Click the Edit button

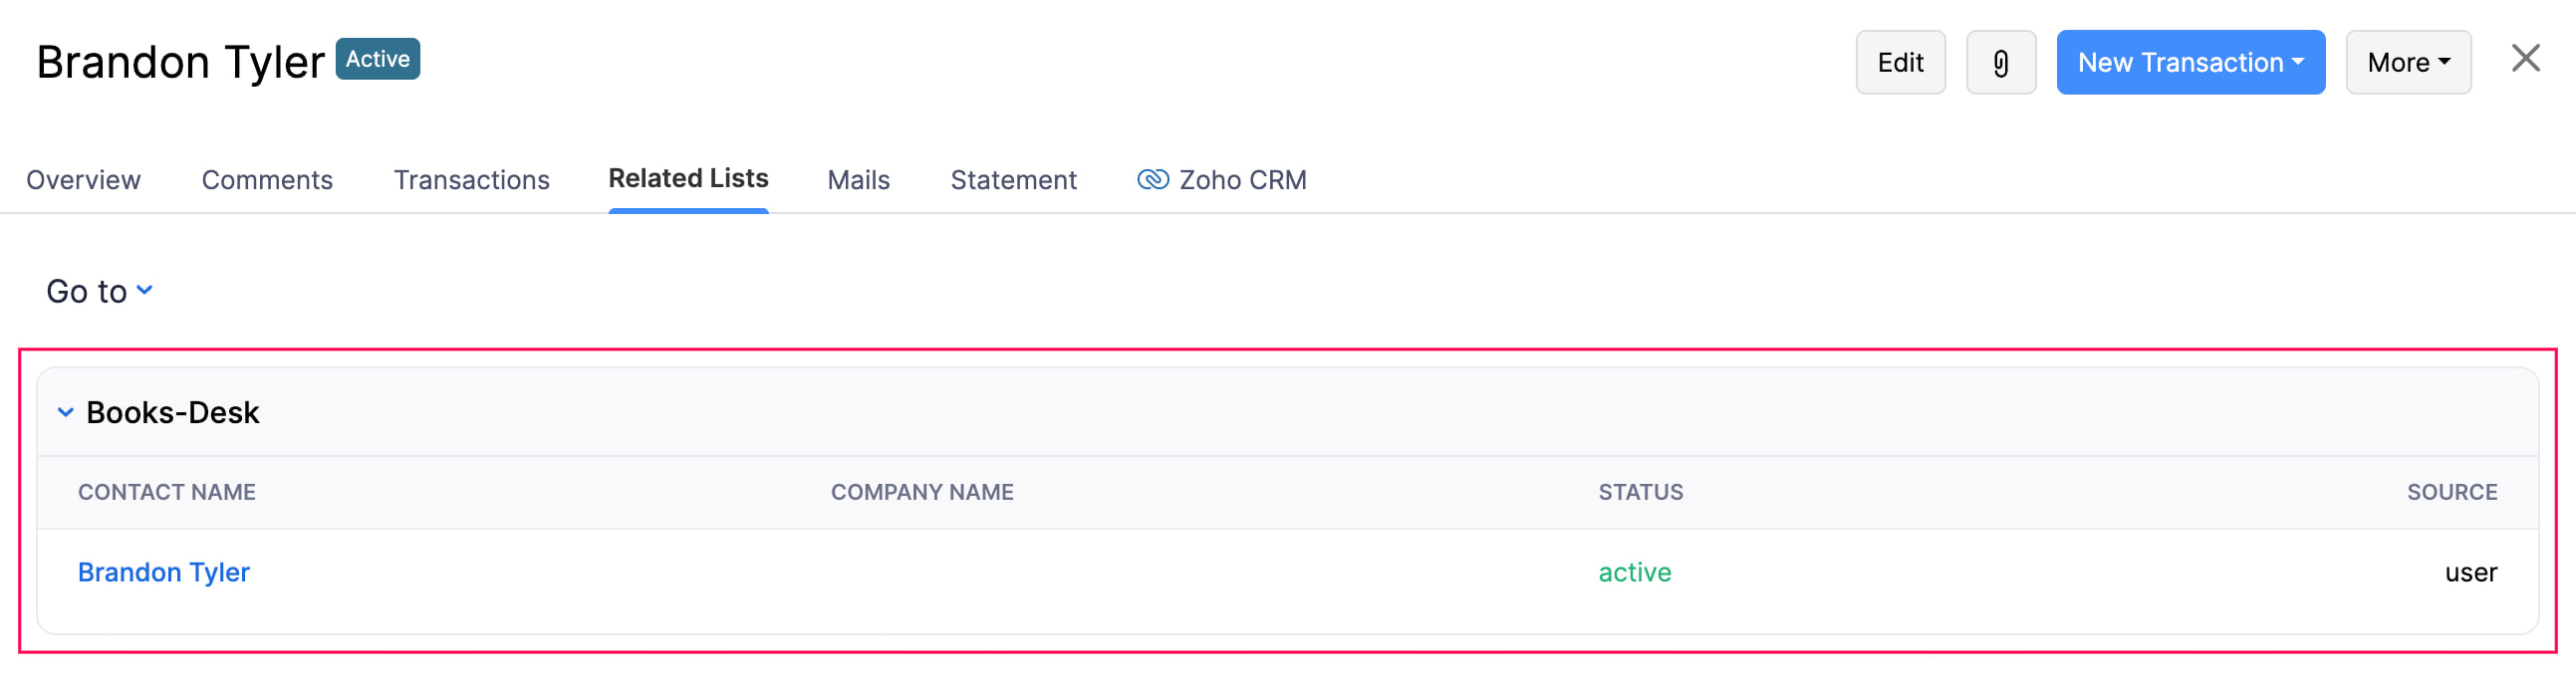[1900, 63]
